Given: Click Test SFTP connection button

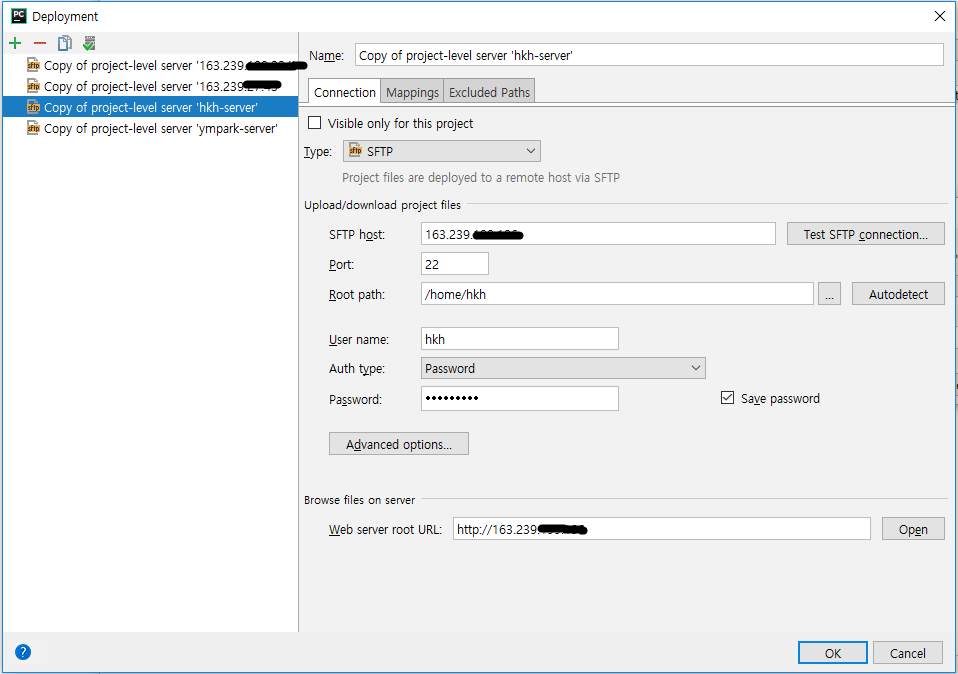Looking at the screenshot, I should click(x=866, y=234).
